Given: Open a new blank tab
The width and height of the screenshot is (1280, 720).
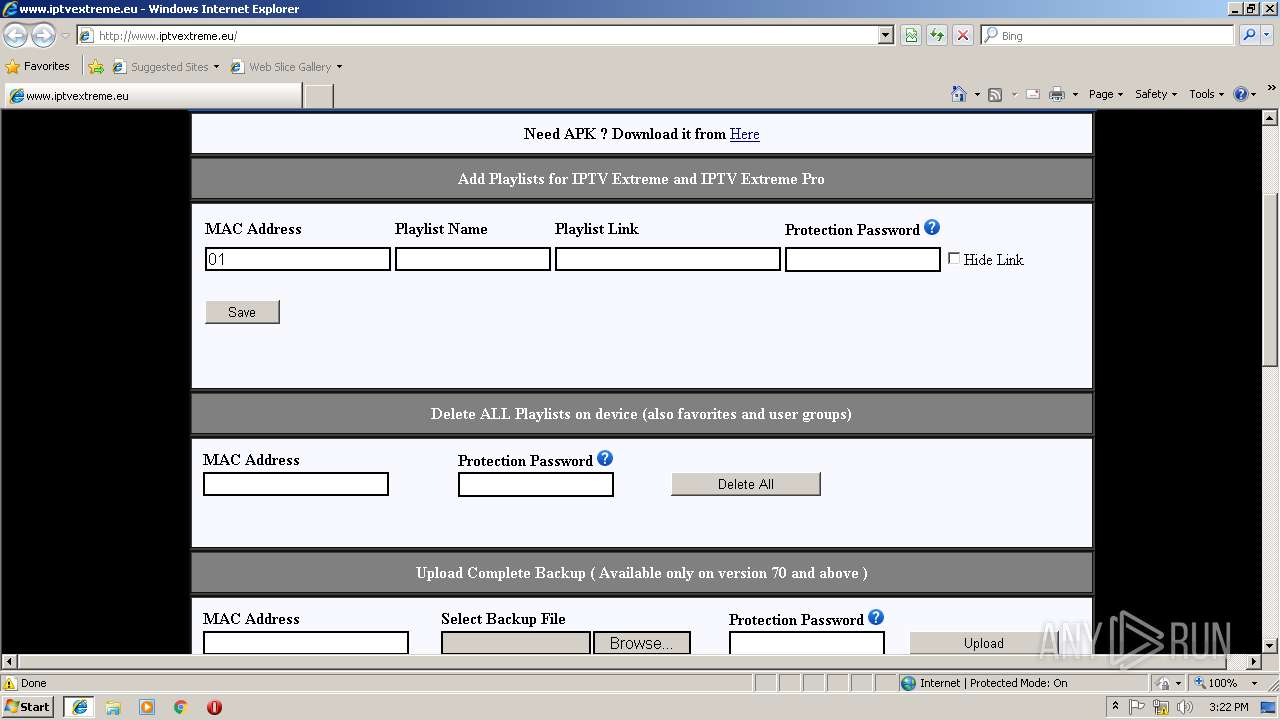Looking at the screenshot, I should [x=318, y=96].
